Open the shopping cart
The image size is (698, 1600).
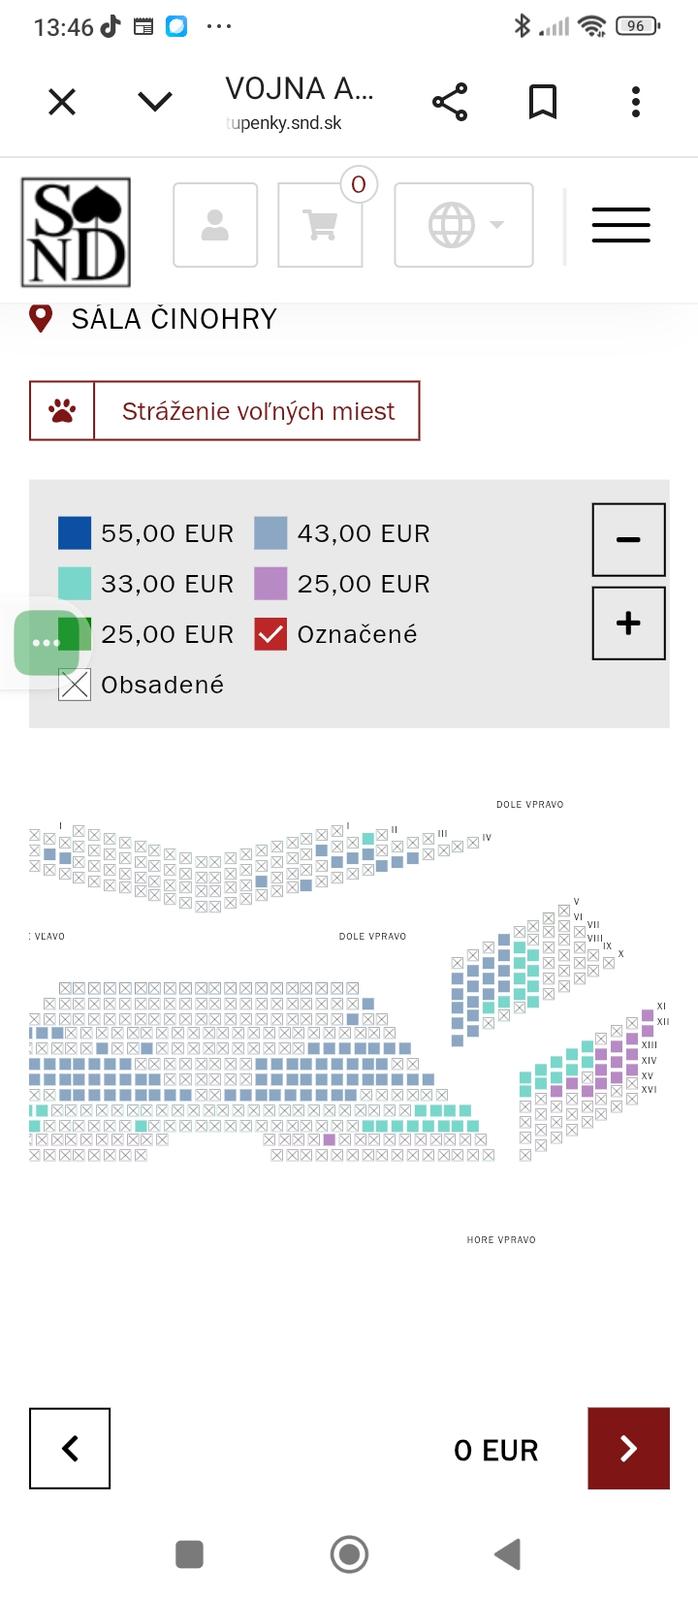[x=320, y=225]
